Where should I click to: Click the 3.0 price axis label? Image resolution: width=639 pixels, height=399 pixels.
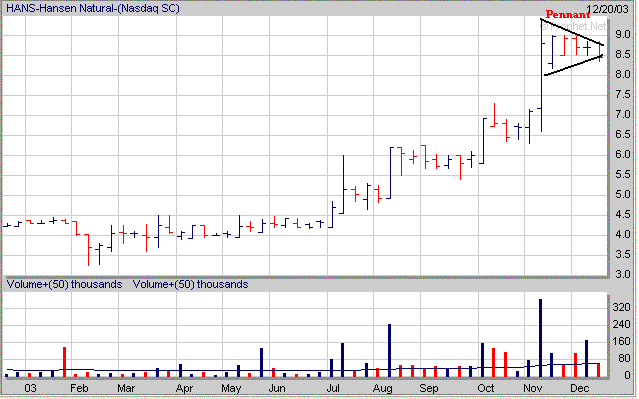pos(623,274)
